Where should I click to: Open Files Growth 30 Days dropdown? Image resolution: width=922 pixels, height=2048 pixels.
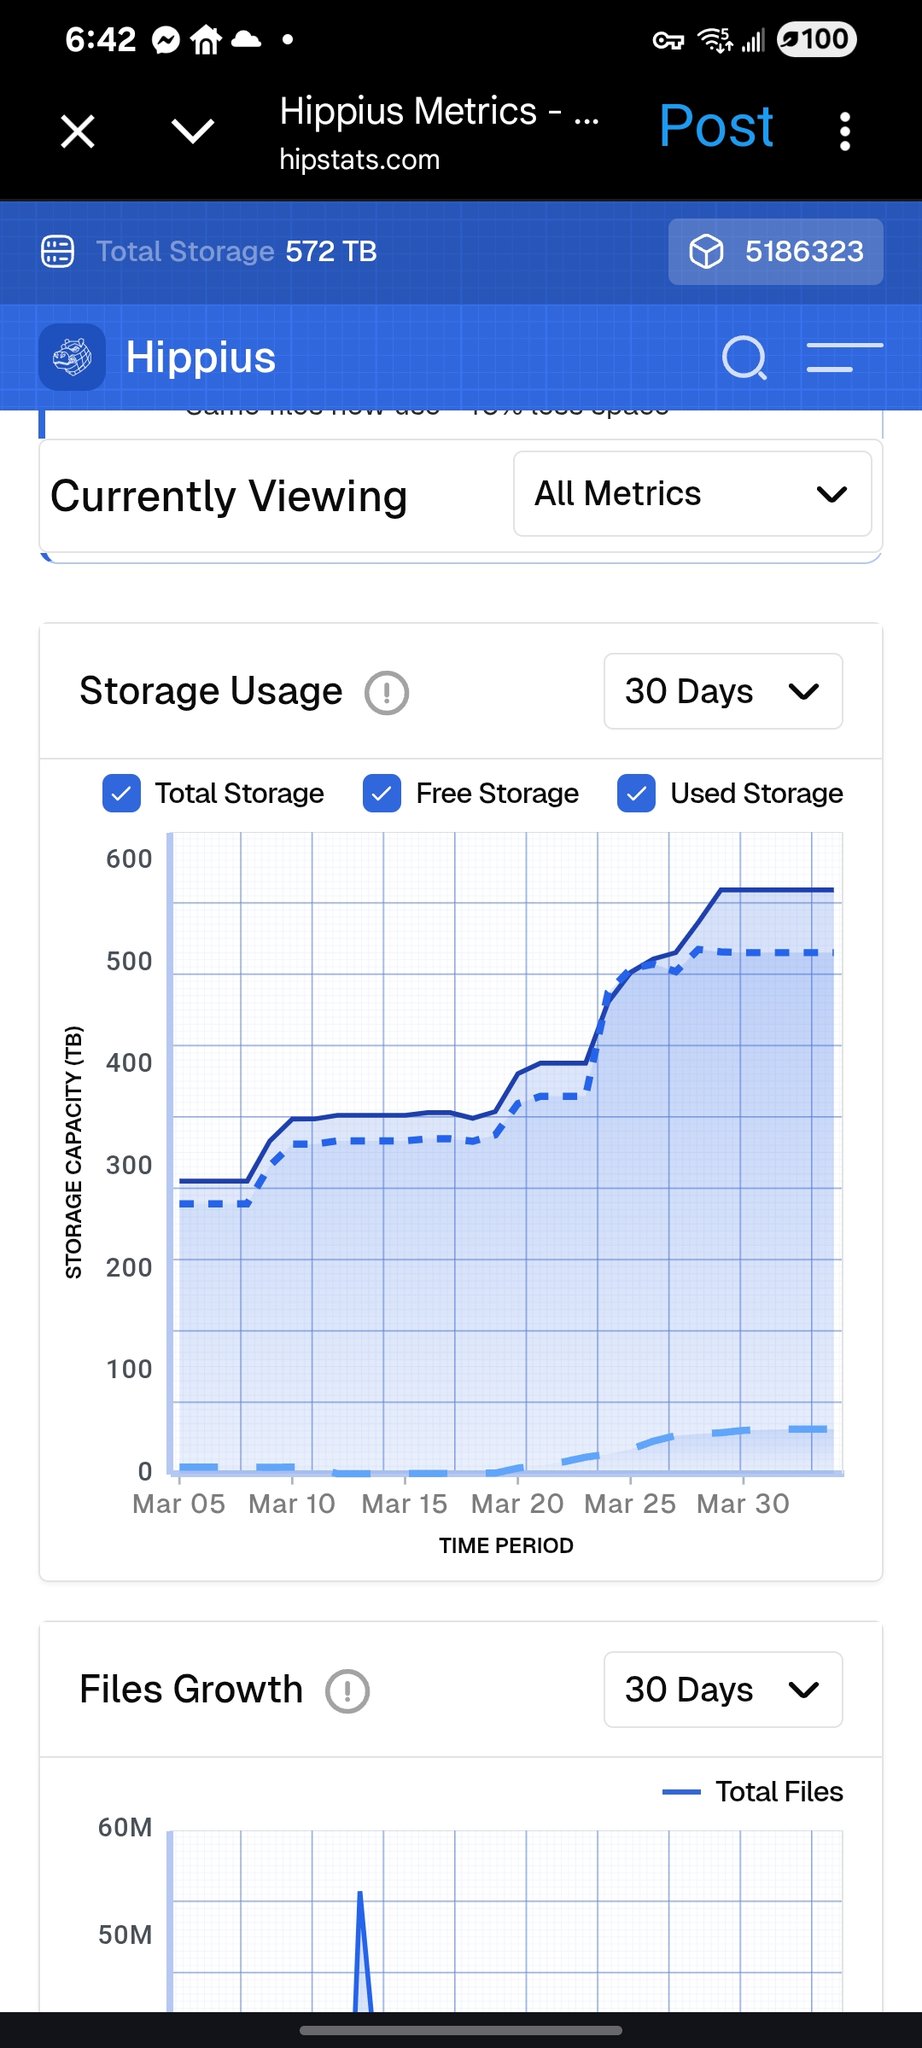tap(722, 1690)
